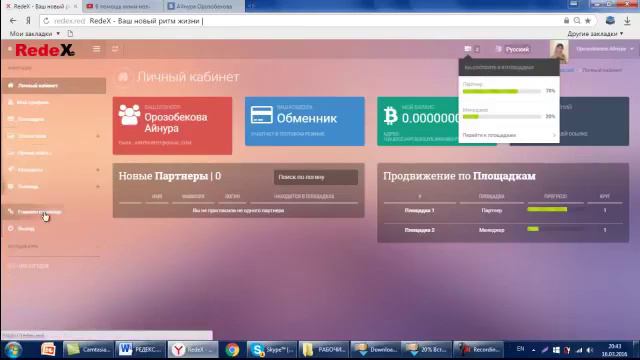Click Новые Партнеры heading

pyautogui.click(x=169, y=176)
